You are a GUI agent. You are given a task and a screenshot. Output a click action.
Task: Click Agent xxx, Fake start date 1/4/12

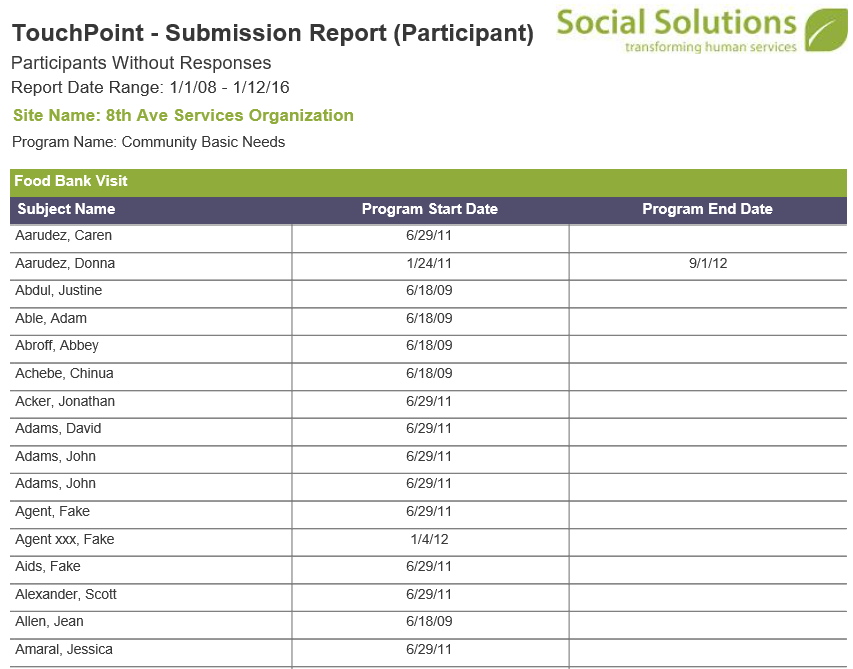pyautogui.click(x=429, y=540)
